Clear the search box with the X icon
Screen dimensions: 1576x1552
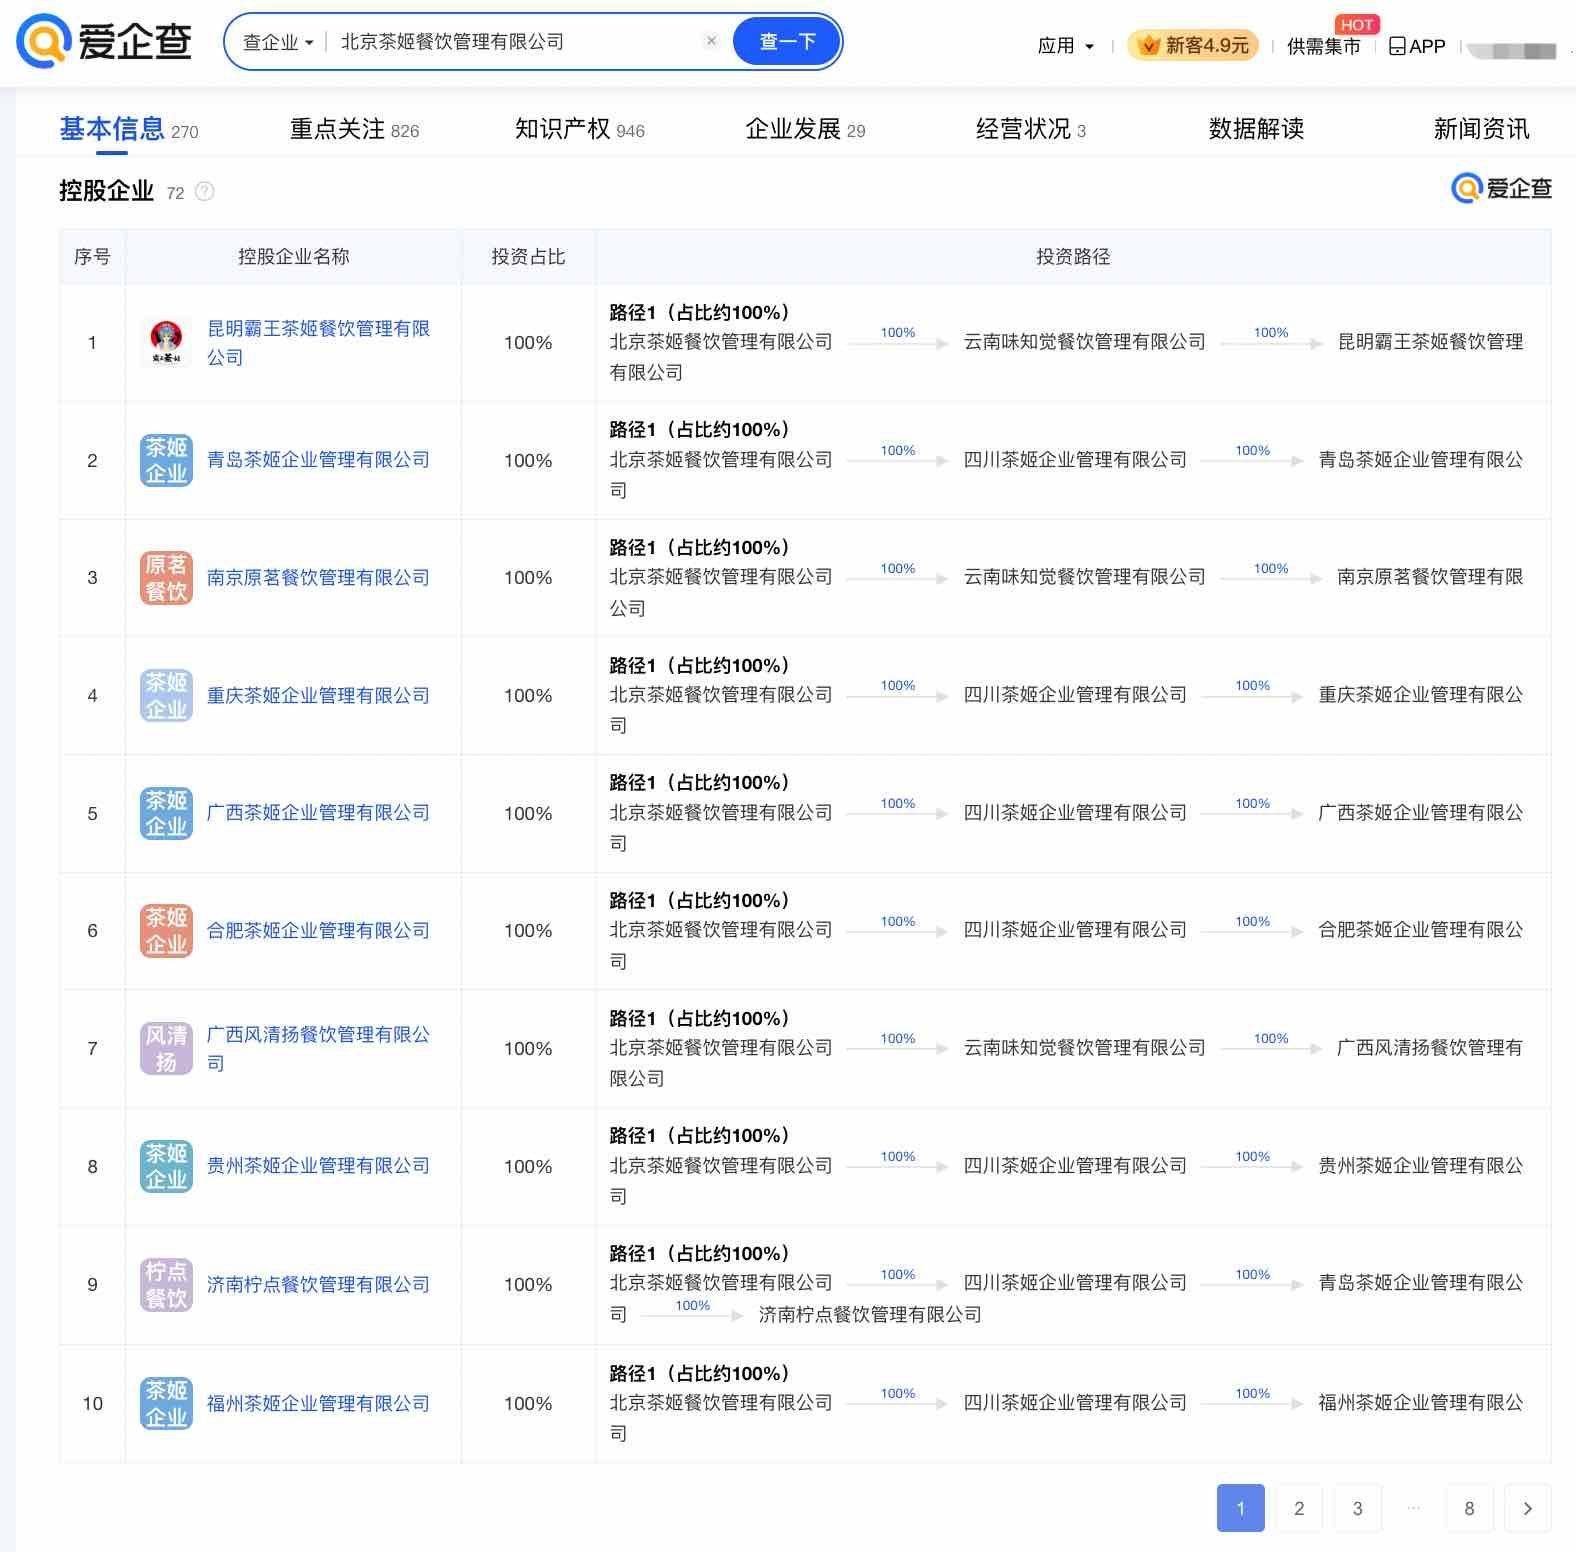pos(711,41)
